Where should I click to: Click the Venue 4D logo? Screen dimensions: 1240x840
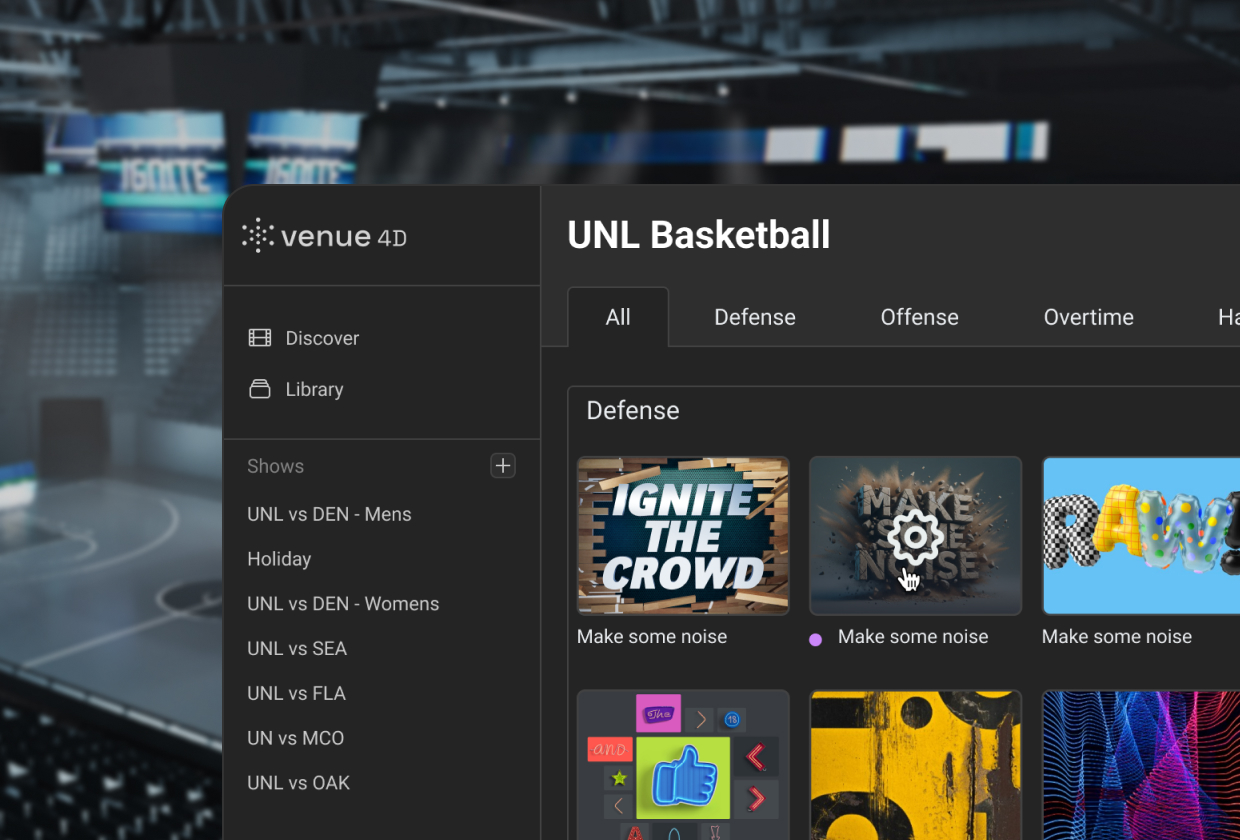(x=324, y=236)
